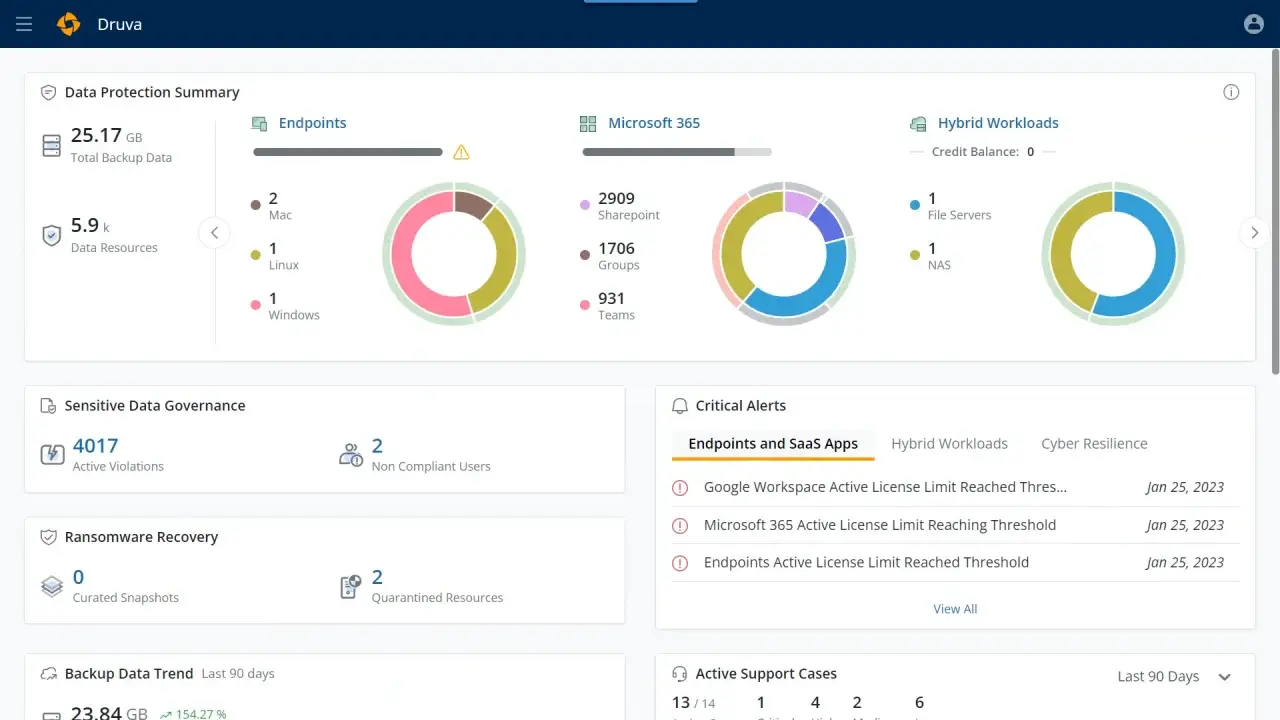
Task: Open the Endpoints summary link
Action: tap(312, 122)
